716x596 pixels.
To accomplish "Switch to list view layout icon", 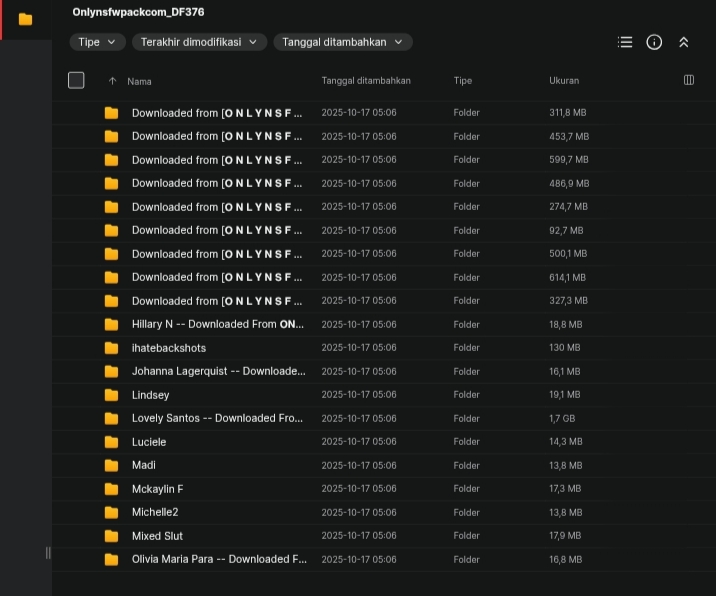I will pos(625,42).
